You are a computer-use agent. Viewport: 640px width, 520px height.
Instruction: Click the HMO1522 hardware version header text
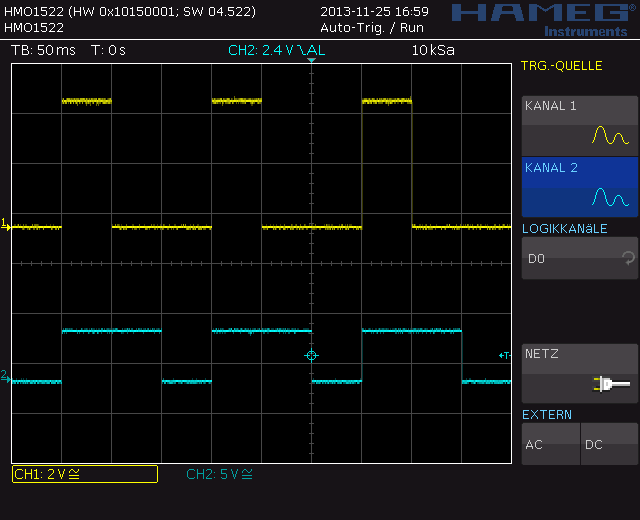coord(130,11)
